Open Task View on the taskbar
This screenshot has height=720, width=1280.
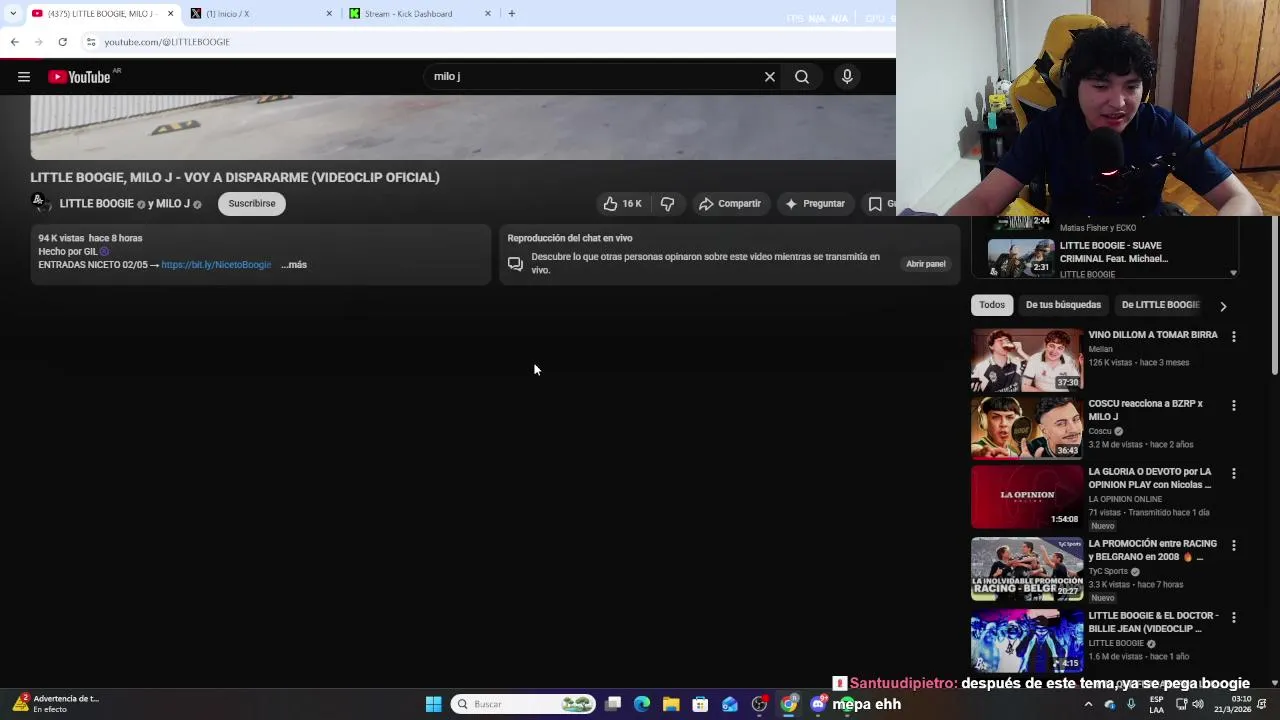click(x=613, y=704)
